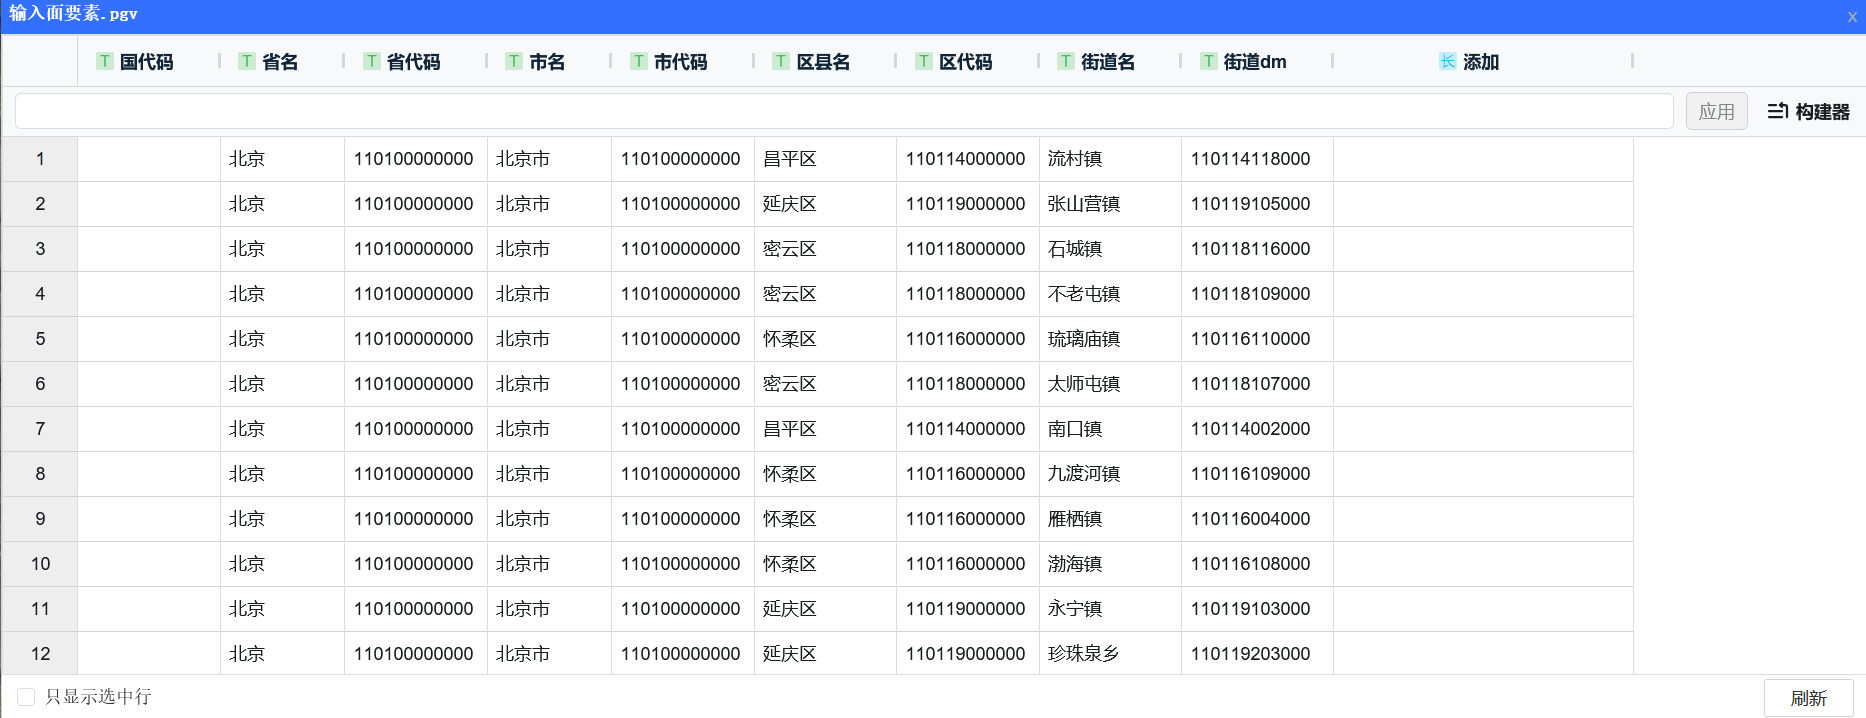This screenshot has height=718, width=1866.
Task: Click the T type icon for 市名
Action: pyautogui.click(x=513, y=61)
